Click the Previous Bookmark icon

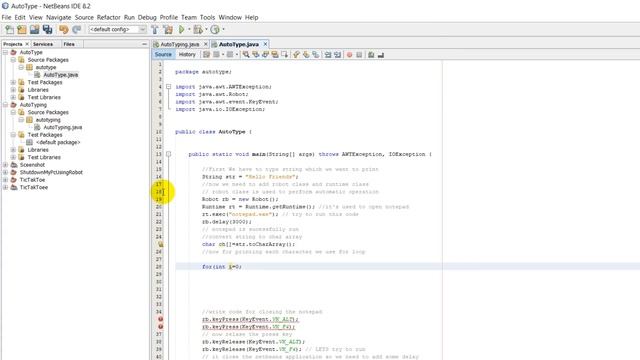coord(296,54)
